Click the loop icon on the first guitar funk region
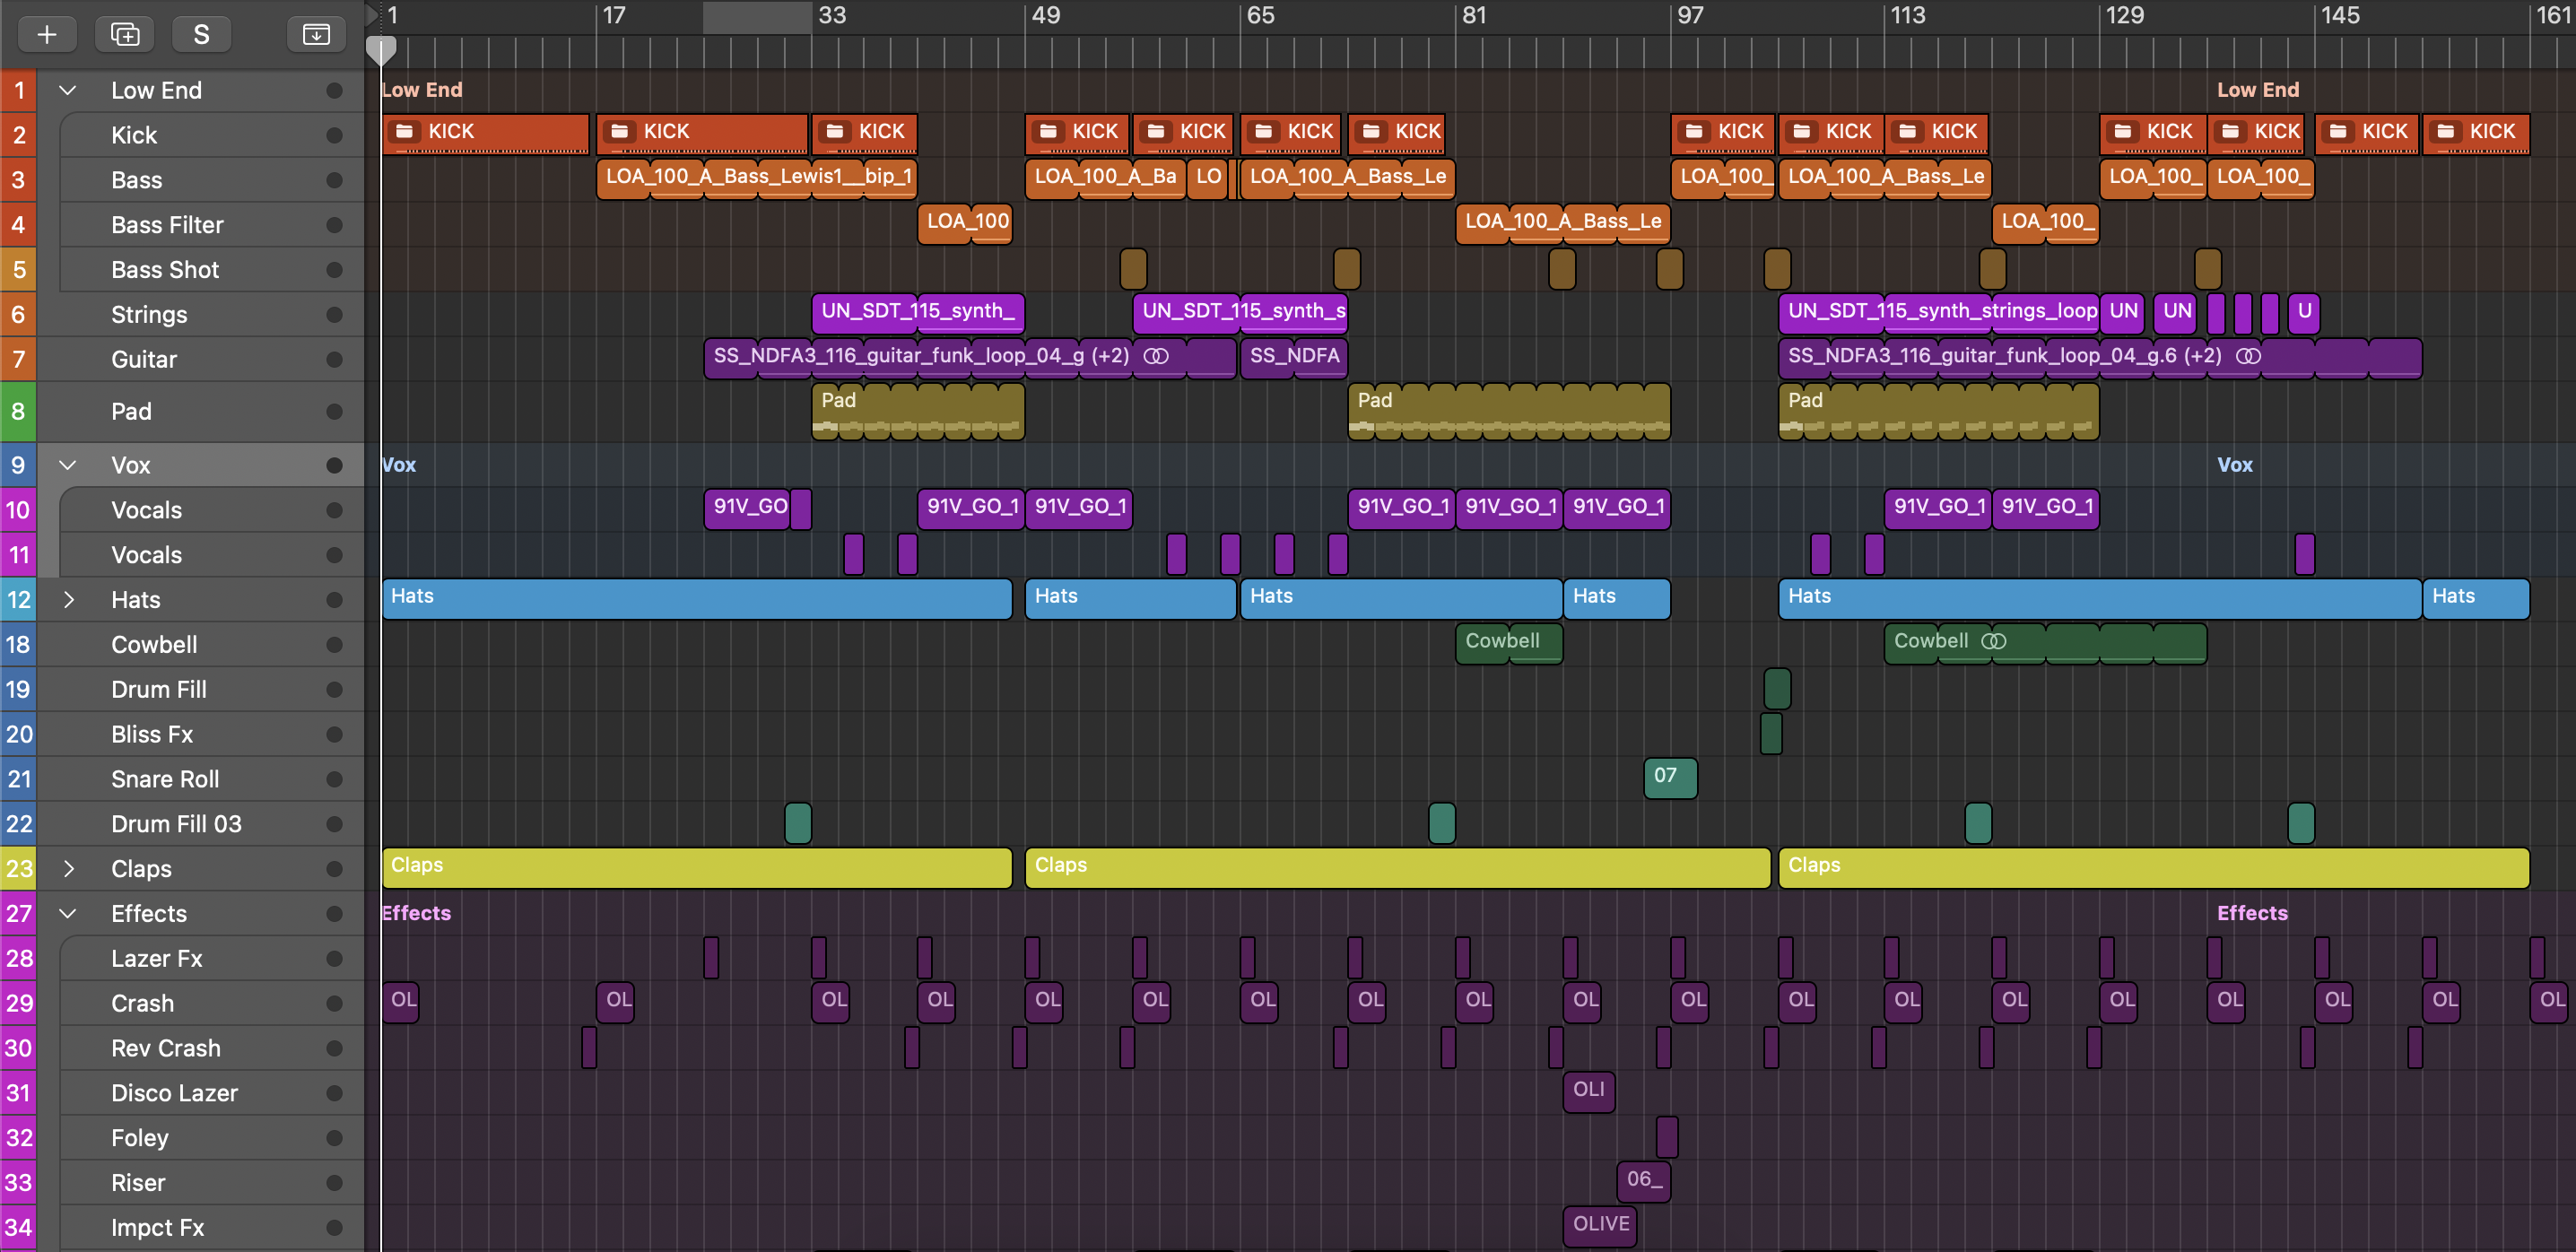 pyautogui.click(x=1155, y=356)
